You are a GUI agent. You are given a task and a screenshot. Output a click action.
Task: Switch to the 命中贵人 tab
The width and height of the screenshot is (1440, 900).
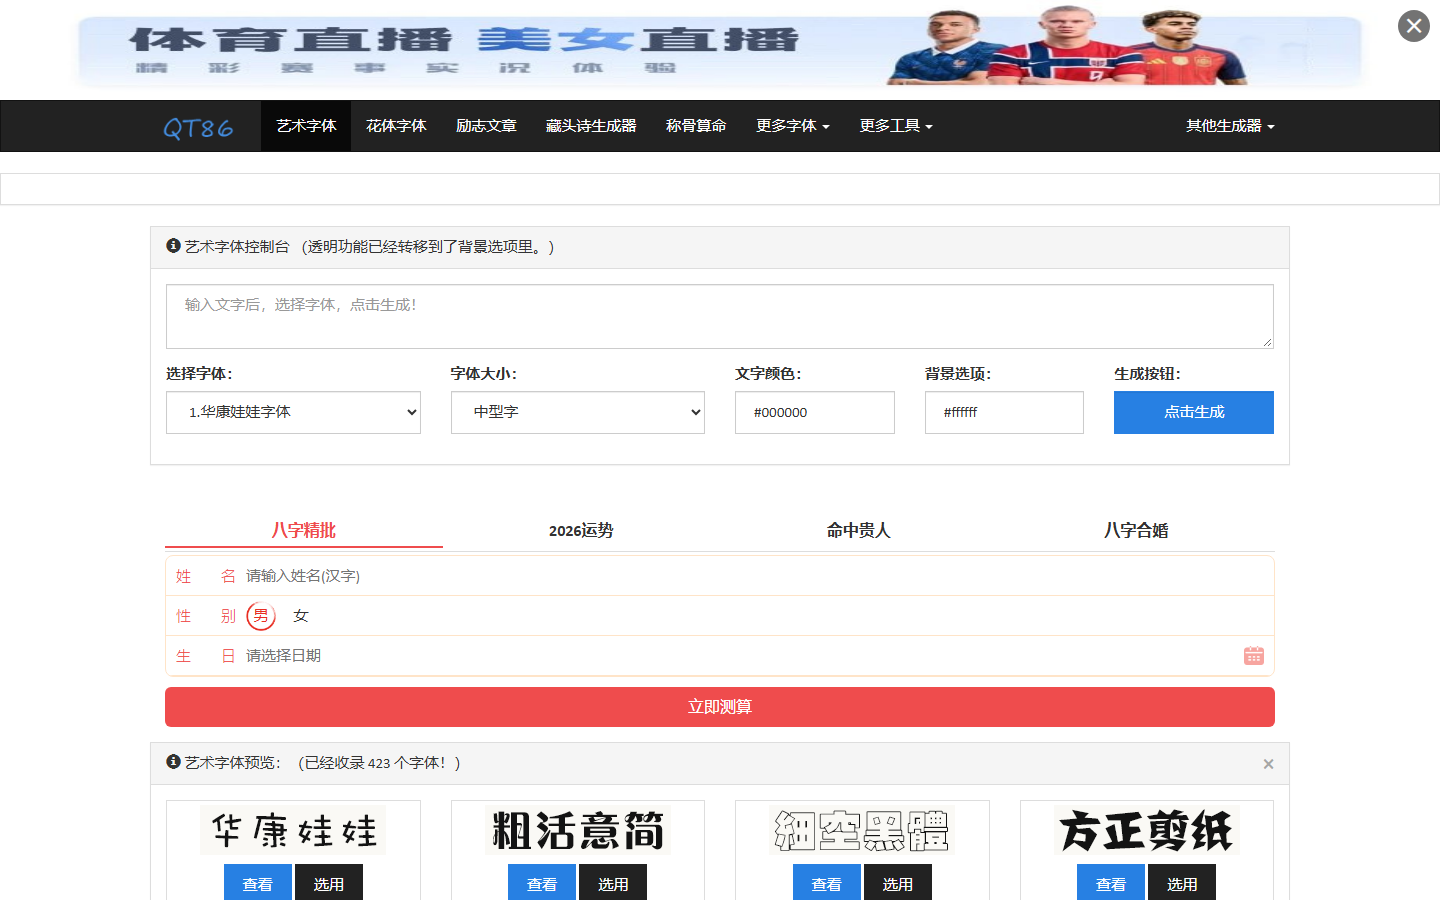tap(858, 530)
